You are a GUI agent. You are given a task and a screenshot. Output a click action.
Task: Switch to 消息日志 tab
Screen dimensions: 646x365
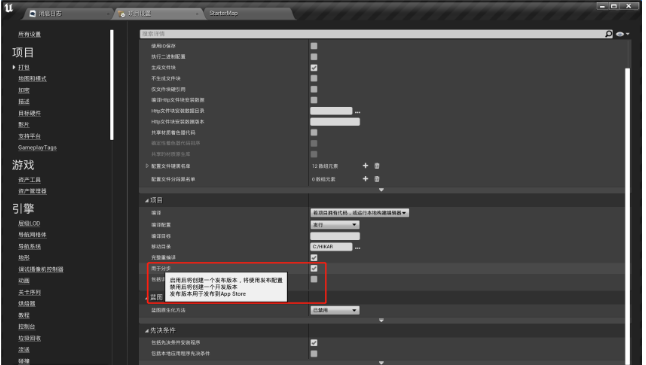pos(68,14)
